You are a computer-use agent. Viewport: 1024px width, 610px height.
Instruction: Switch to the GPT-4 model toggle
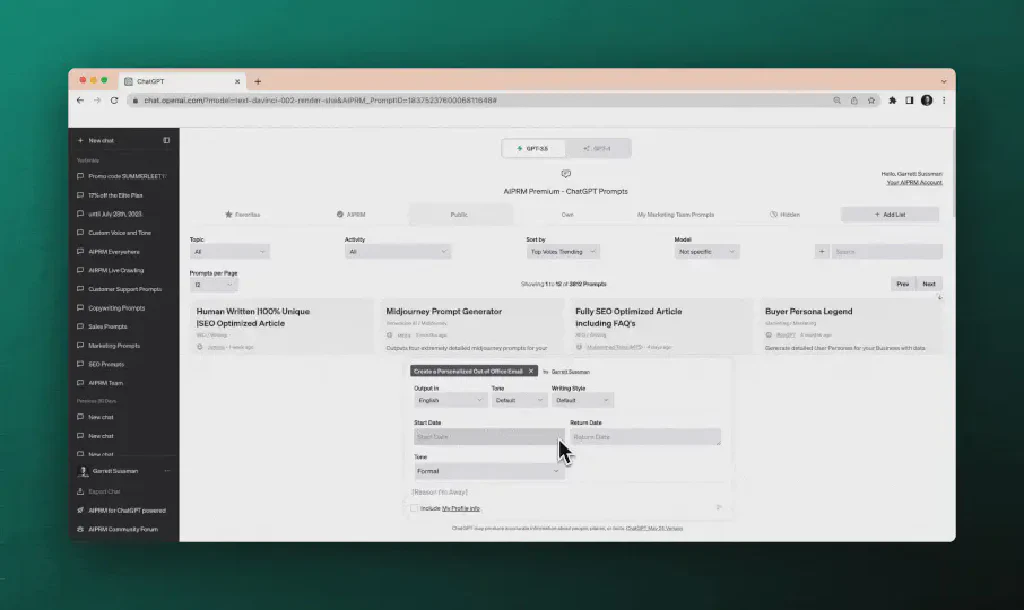point(598,148)
